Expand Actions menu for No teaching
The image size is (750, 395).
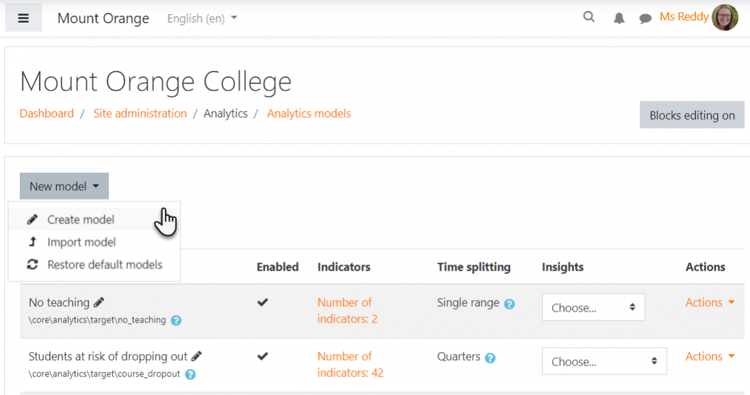tap(710, 302)
